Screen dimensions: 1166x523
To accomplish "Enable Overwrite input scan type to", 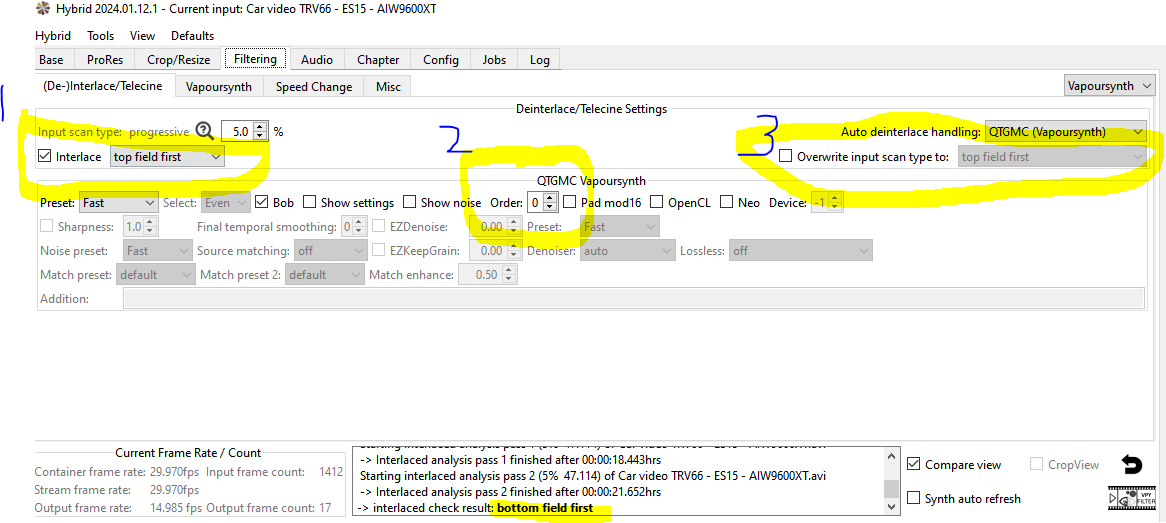I will [786, 157].
